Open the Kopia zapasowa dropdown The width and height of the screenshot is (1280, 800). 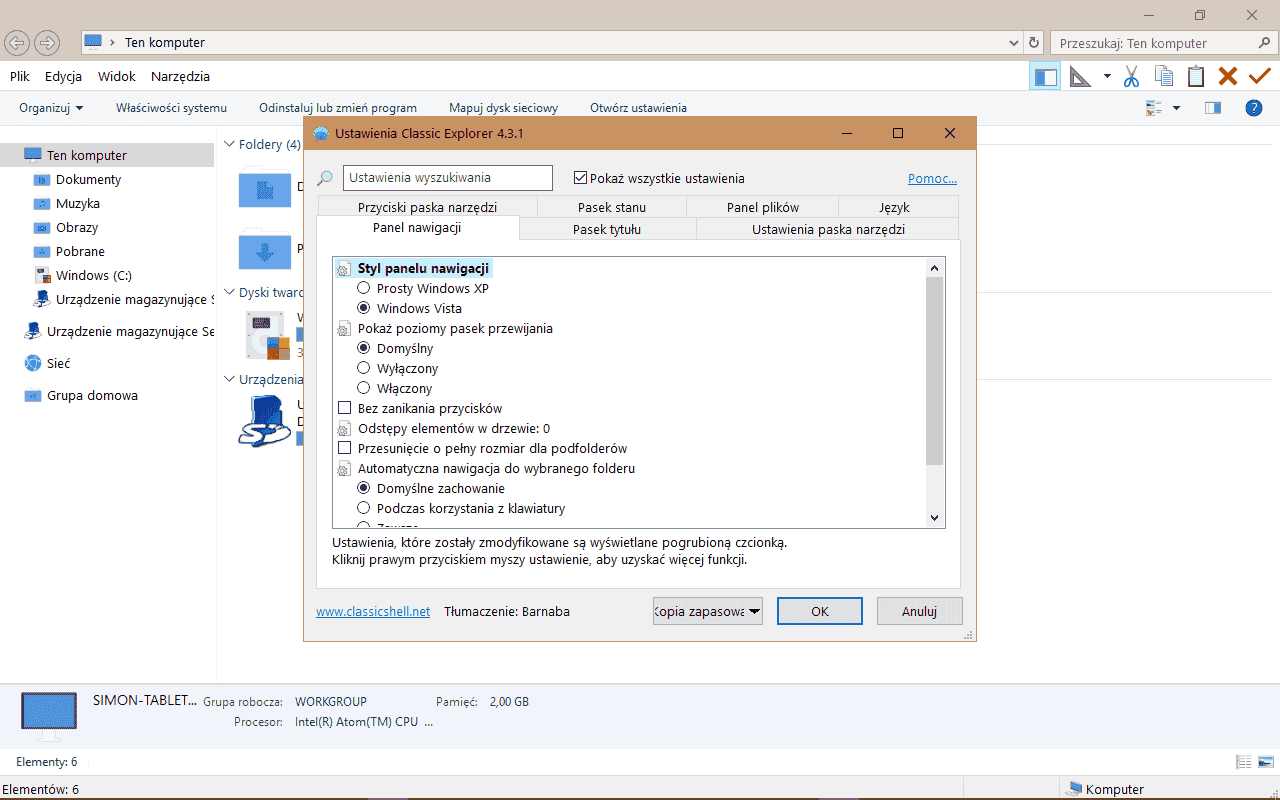(707, 611)
